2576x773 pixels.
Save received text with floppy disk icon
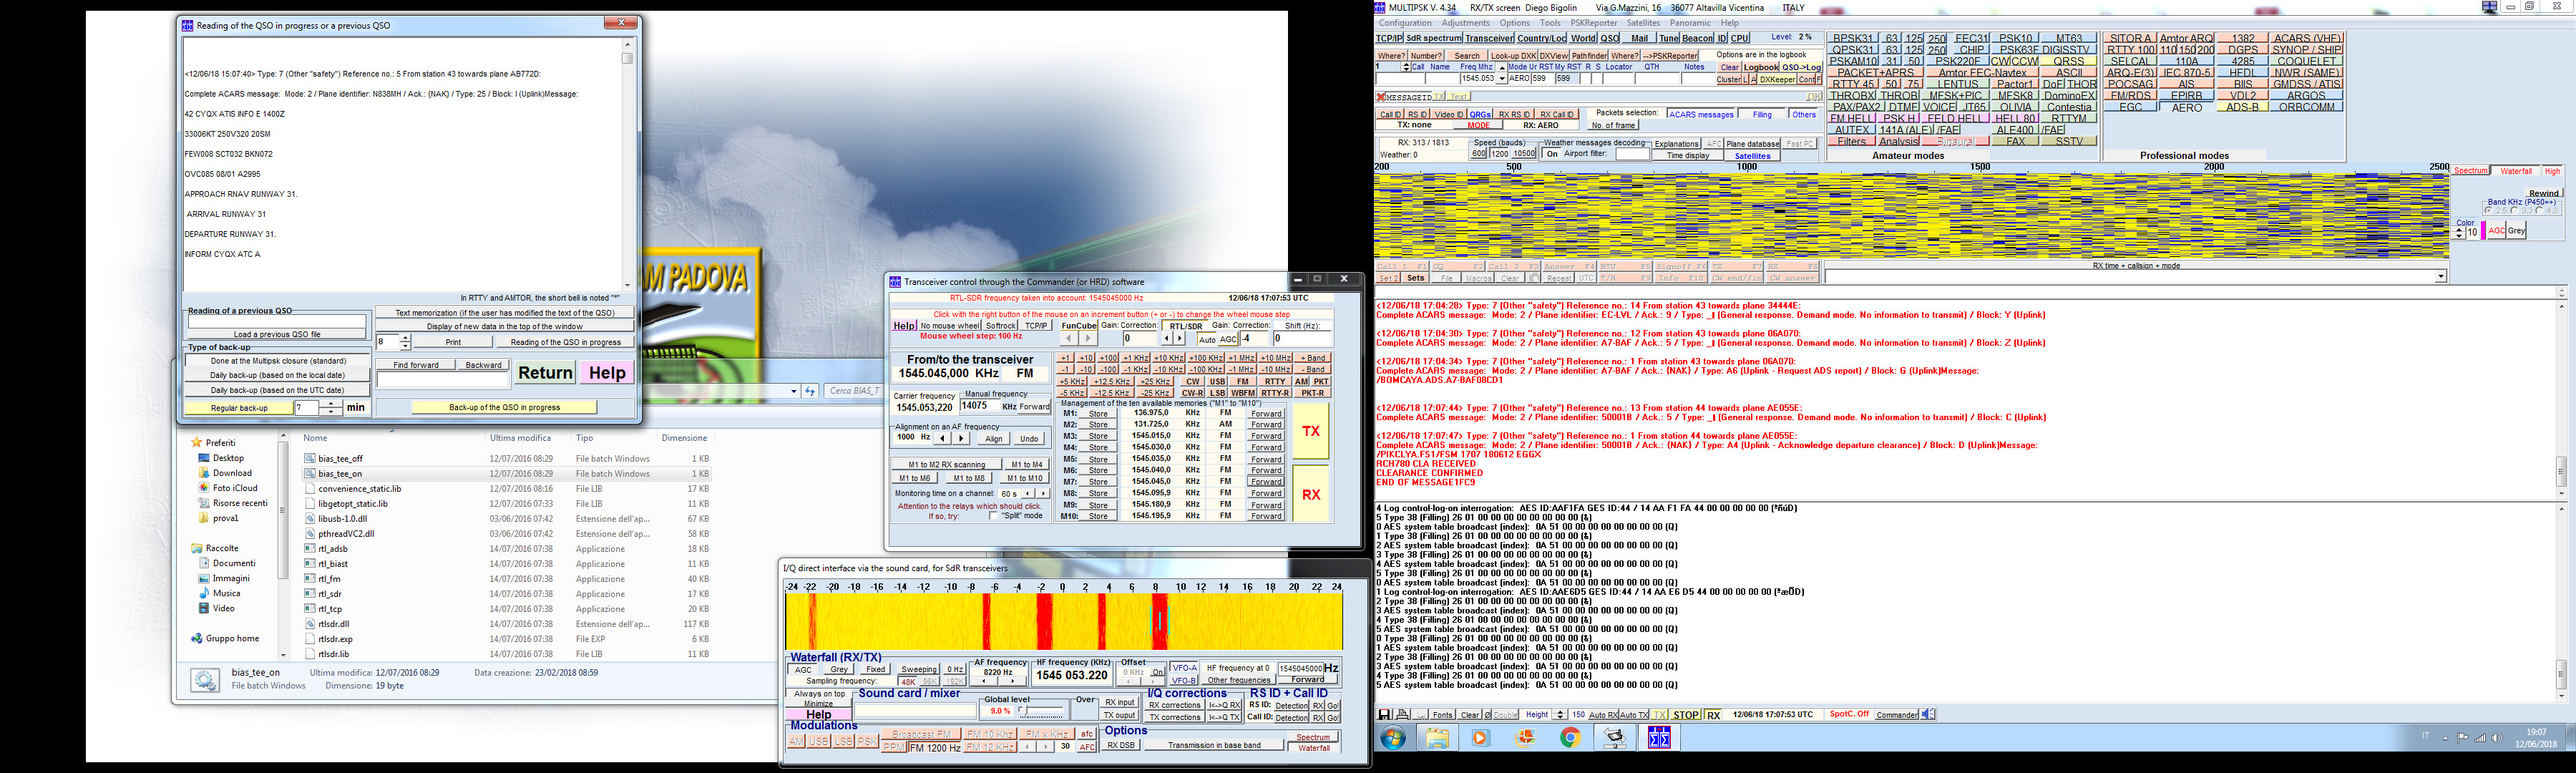point(1384,715)
